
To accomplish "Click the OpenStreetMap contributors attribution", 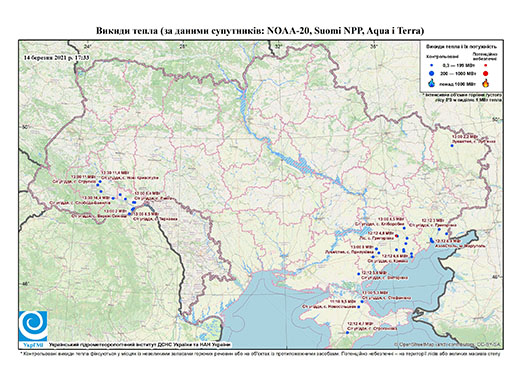I will (x=447, y=344).
